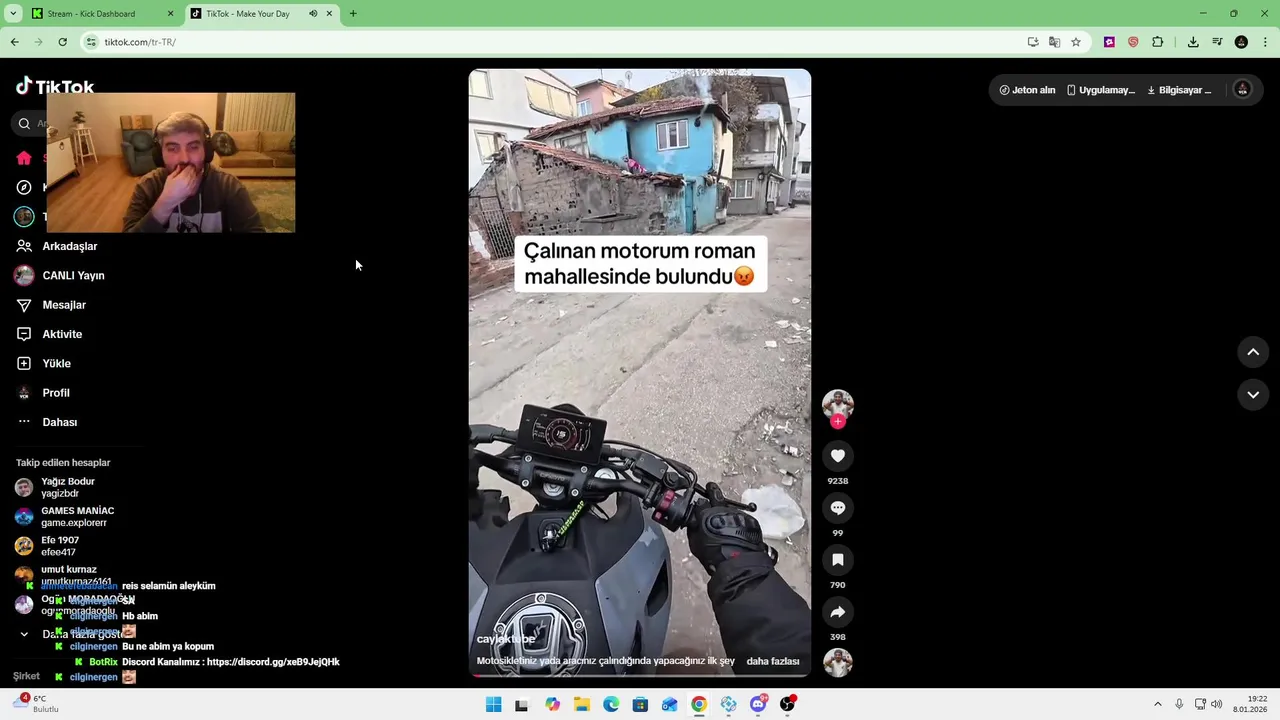Open the sound disc thumbnail below share
This screenshot has height=720, width=1280.
click(838, 663)
